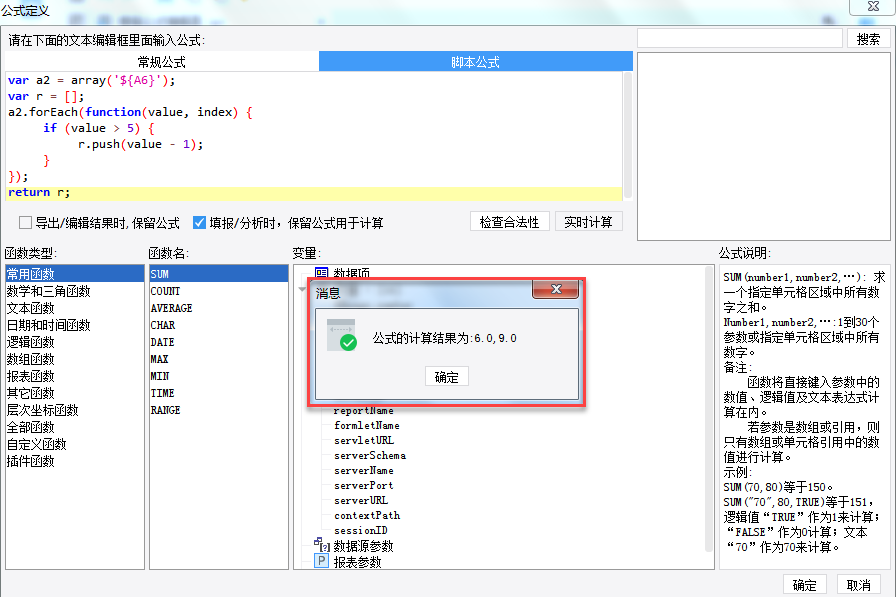Select SUM in function names
Image resolution: width=896 pixels, height=597 pixels.
click(219, 274)
